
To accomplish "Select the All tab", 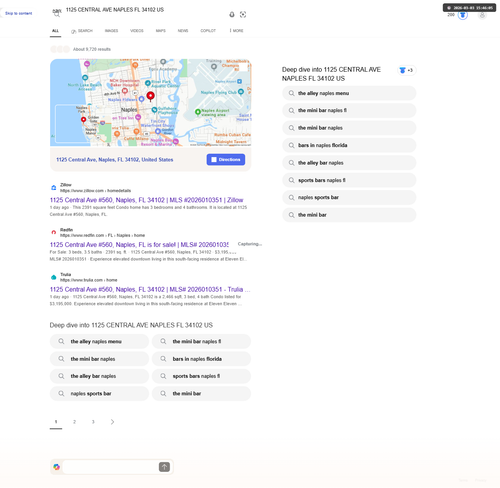I will tap(55, 31).
